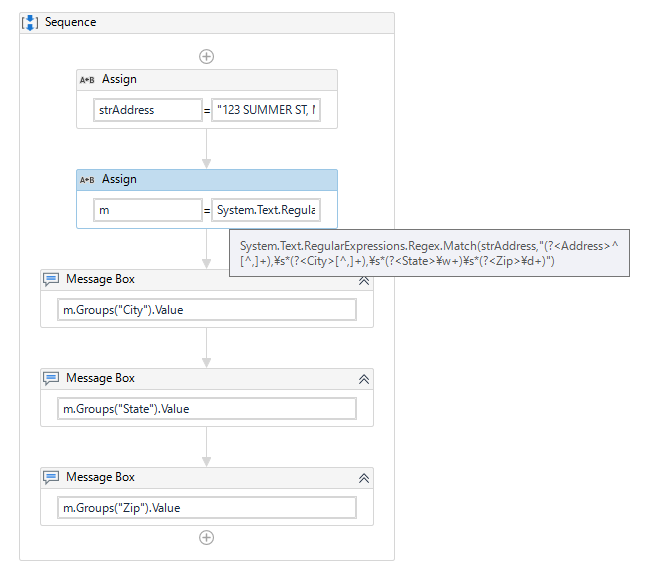
Task: Click the top add-activity plus icon
Action: pyautogui.click(x=206, y=56)
